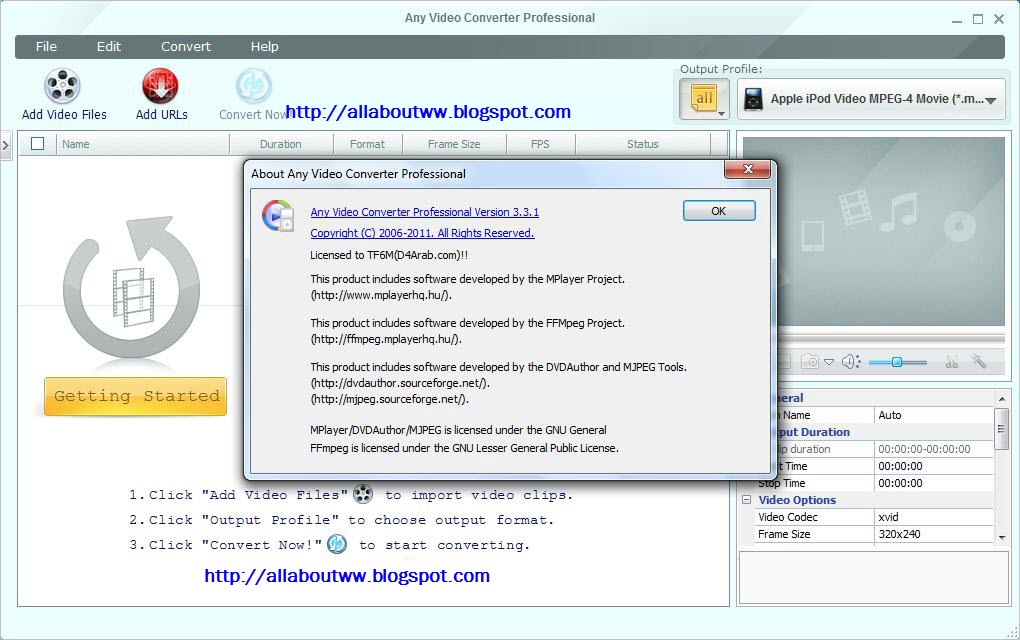Open the Edit menu
This screenshot has height=640, width=1020.
click(x=109, y=47)
